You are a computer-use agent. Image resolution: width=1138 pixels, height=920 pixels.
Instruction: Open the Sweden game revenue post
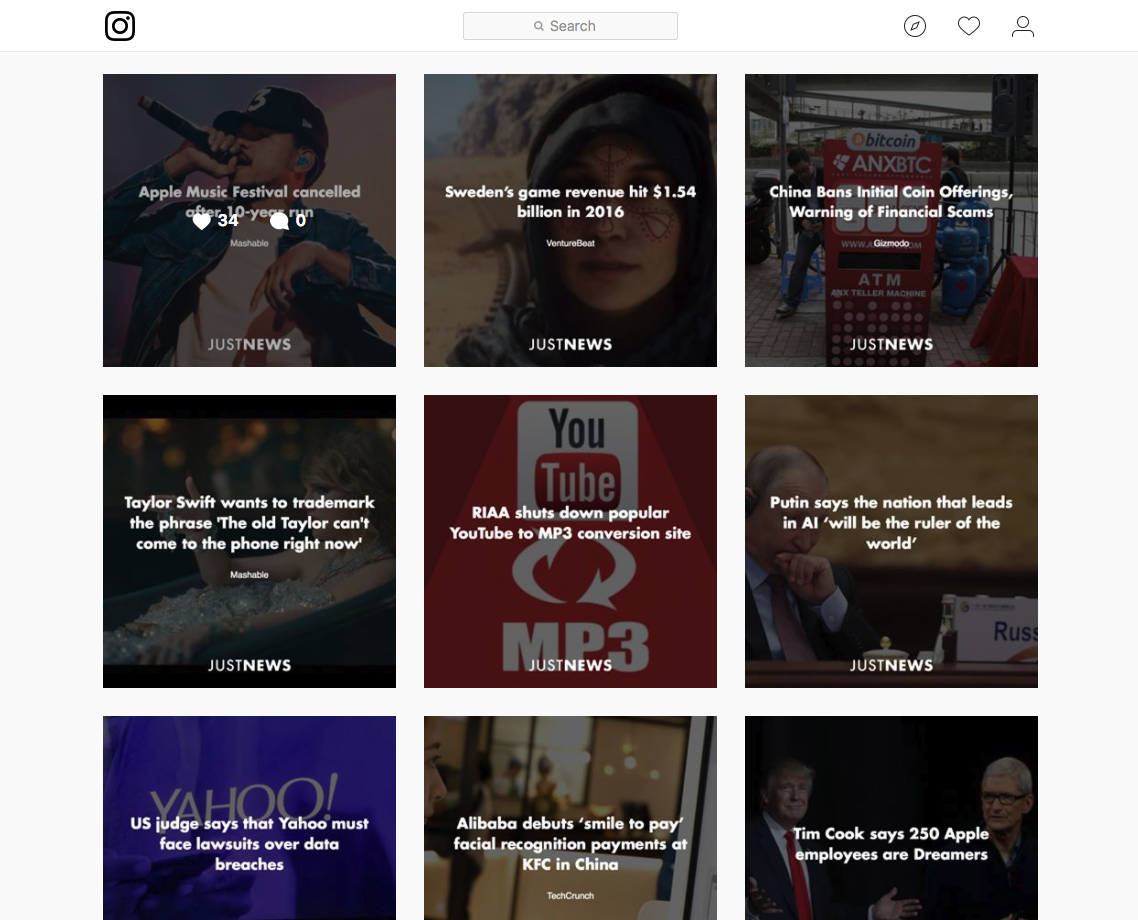(570, 220)
